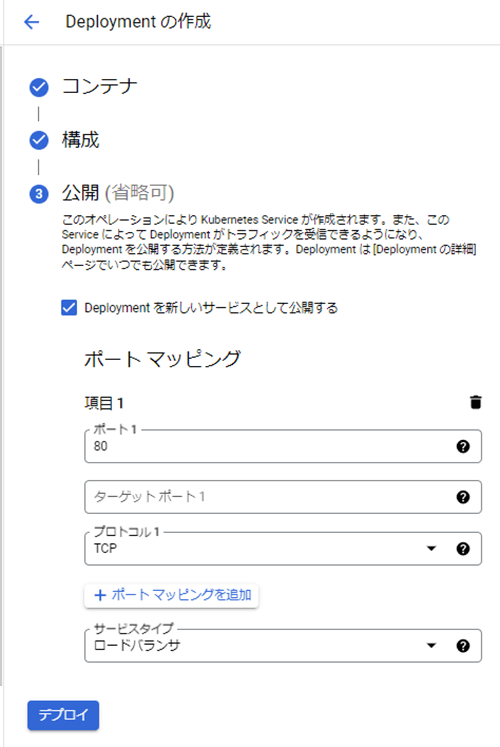
Task: Delete 項目 1 with the trash icon
Action: pos(475,402)
